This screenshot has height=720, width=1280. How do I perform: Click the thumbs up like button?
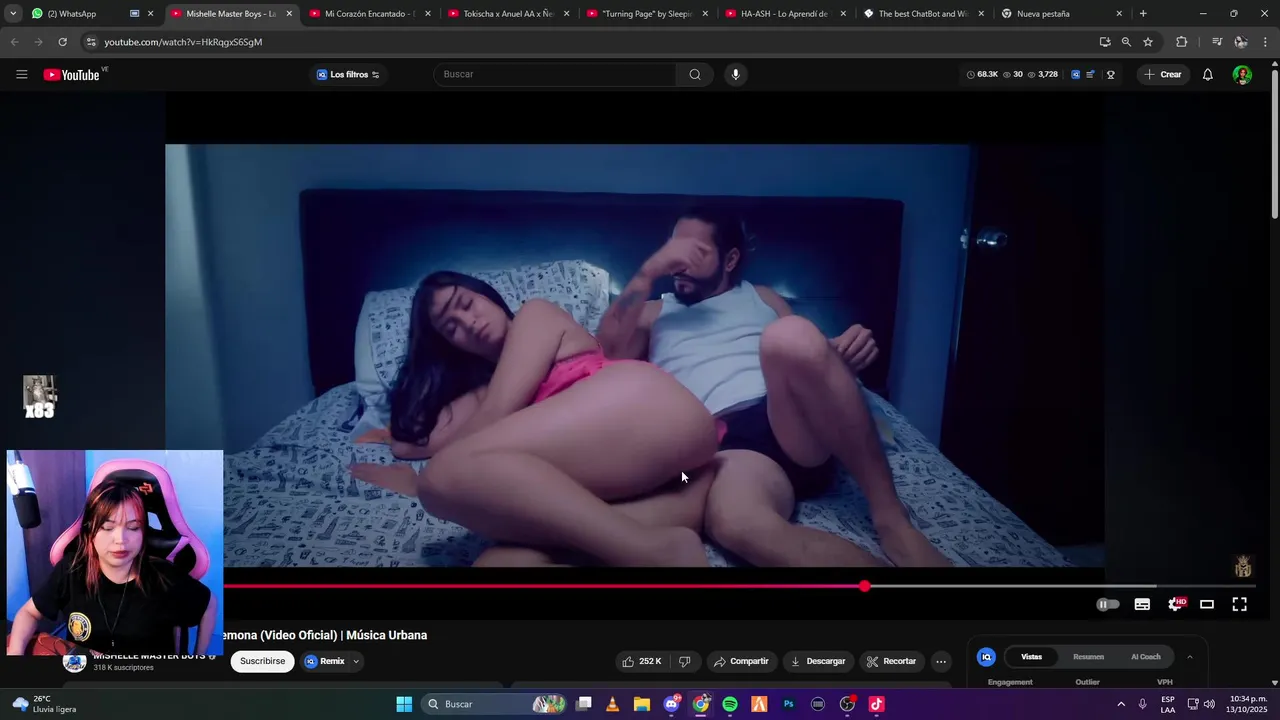click(x=642, y=661)
